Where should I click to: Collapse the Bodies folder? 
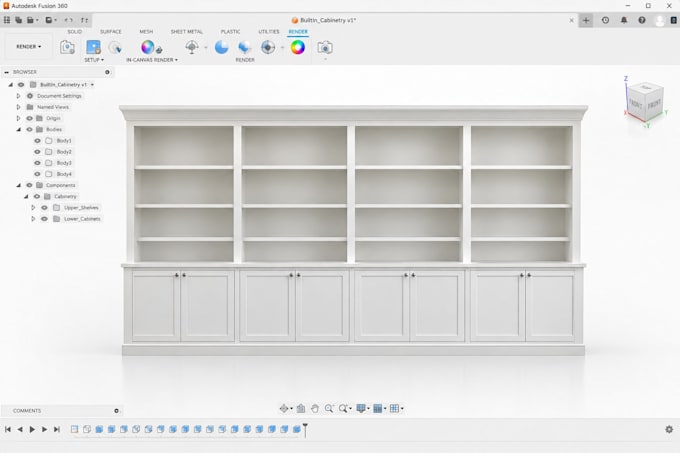tap(19, 130)
